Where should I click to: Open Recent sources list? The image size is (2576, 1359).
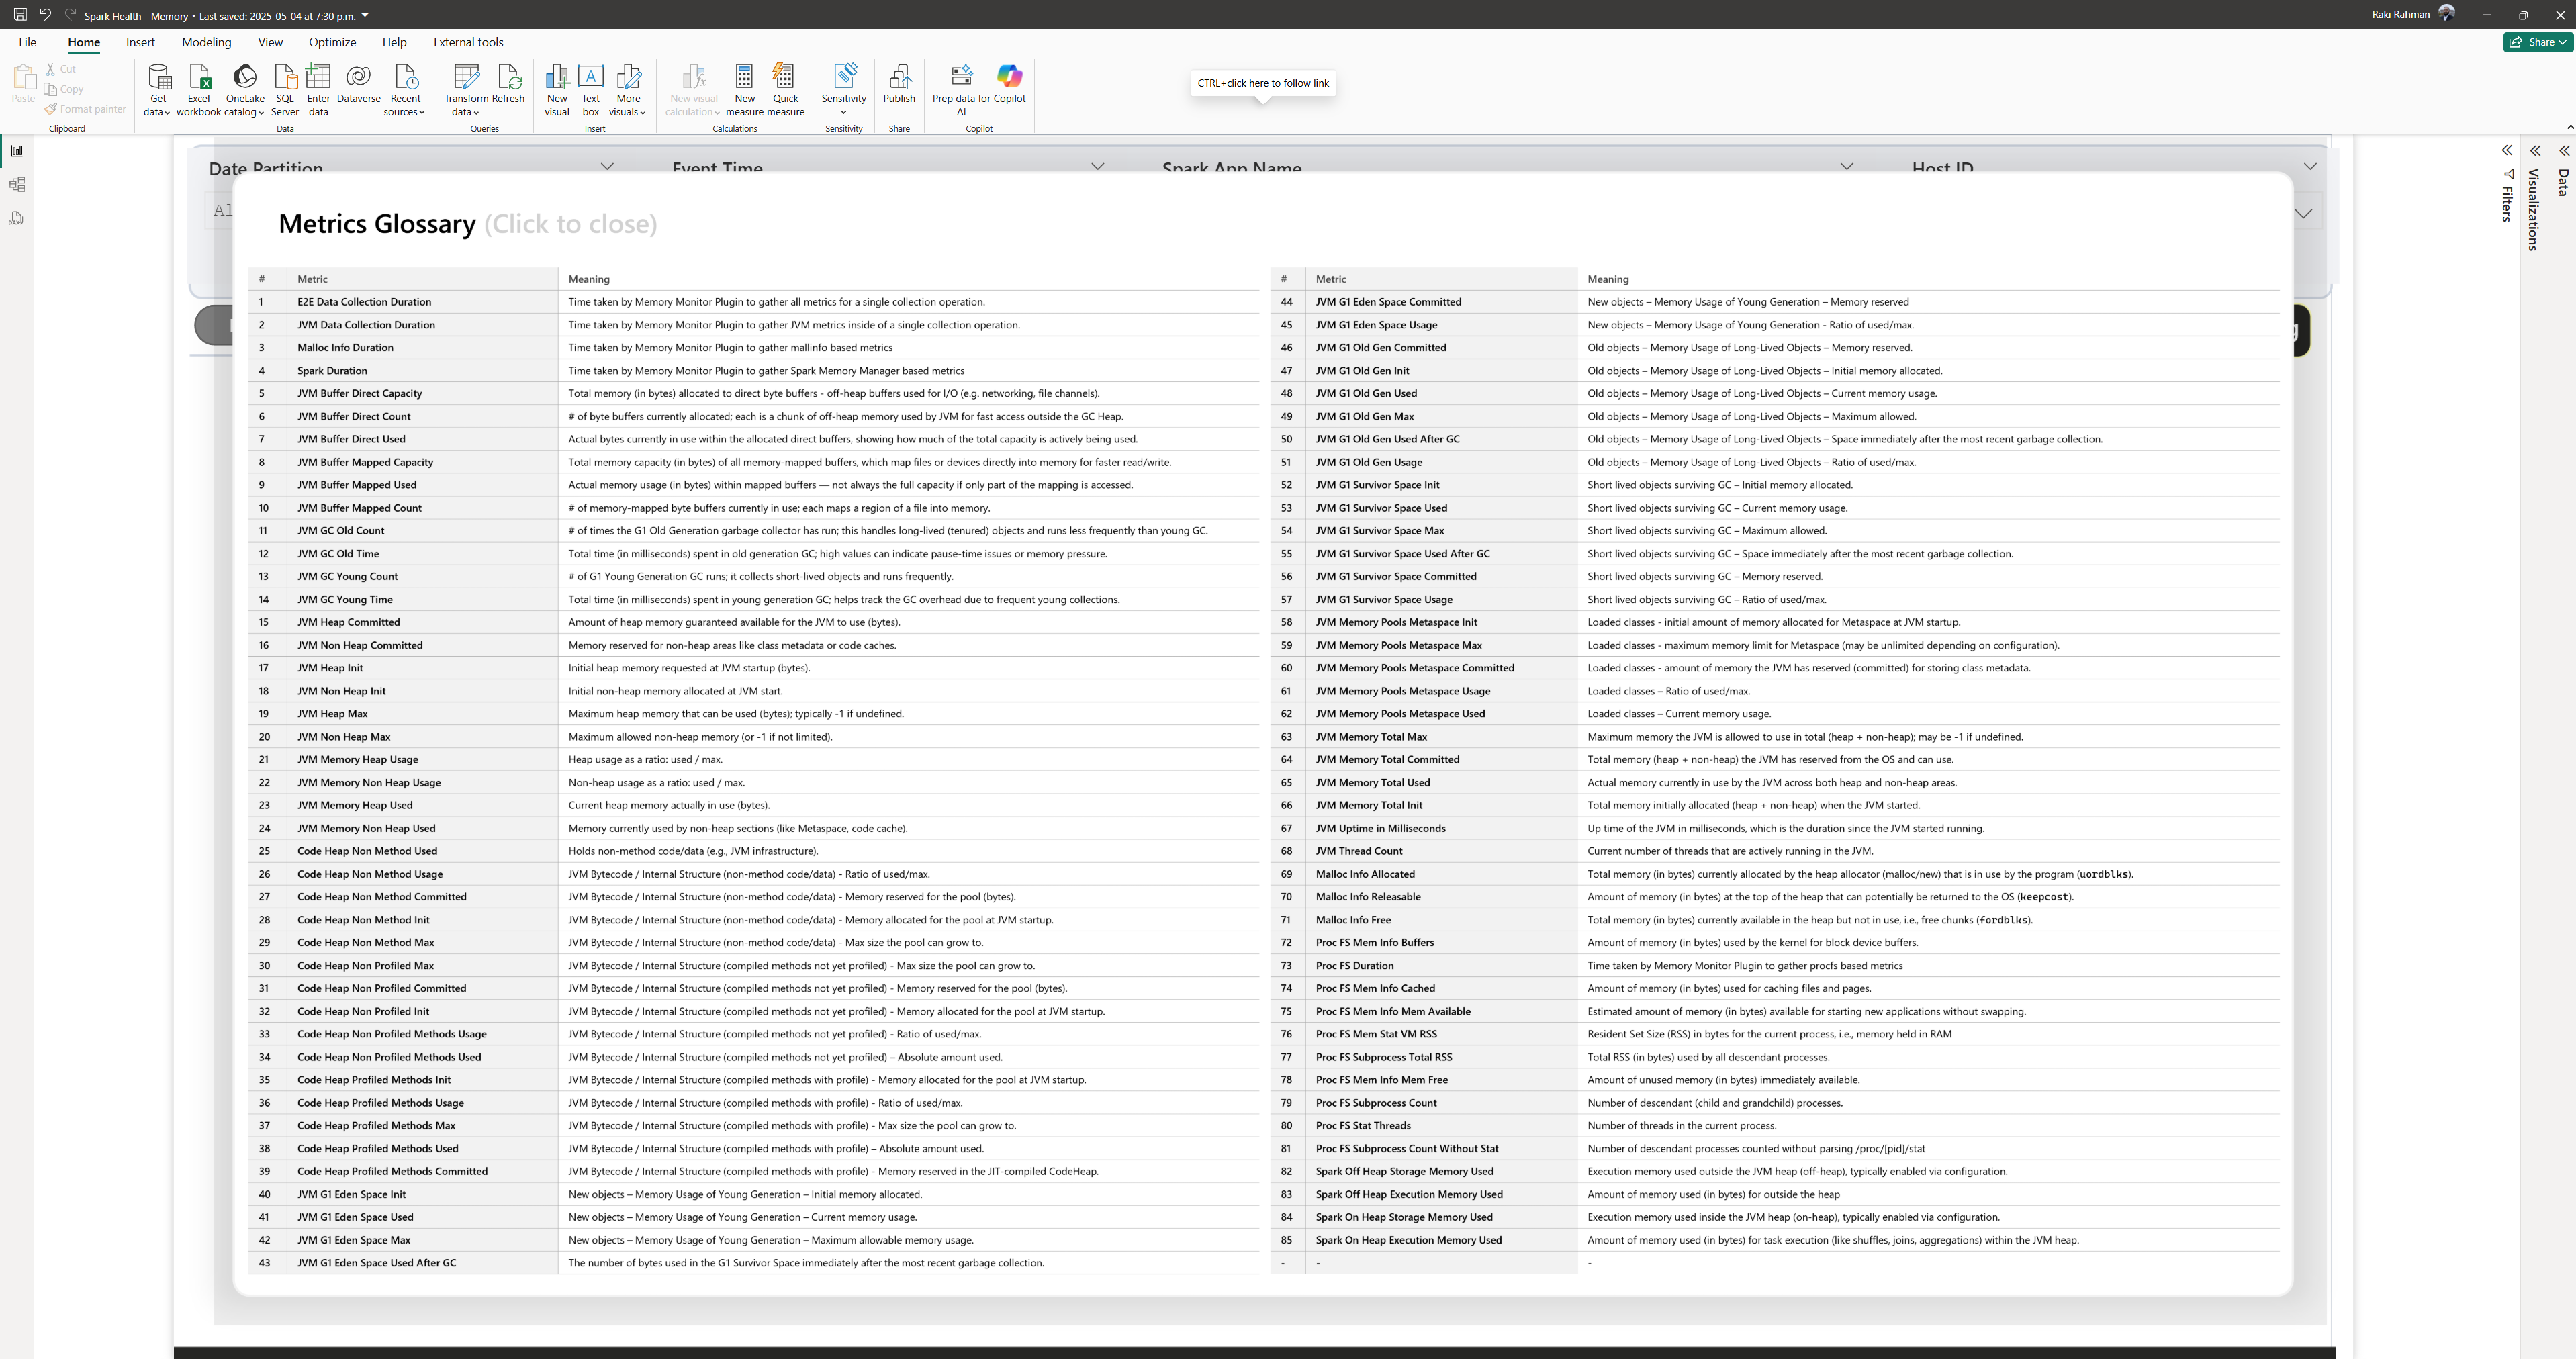point(405,90)
